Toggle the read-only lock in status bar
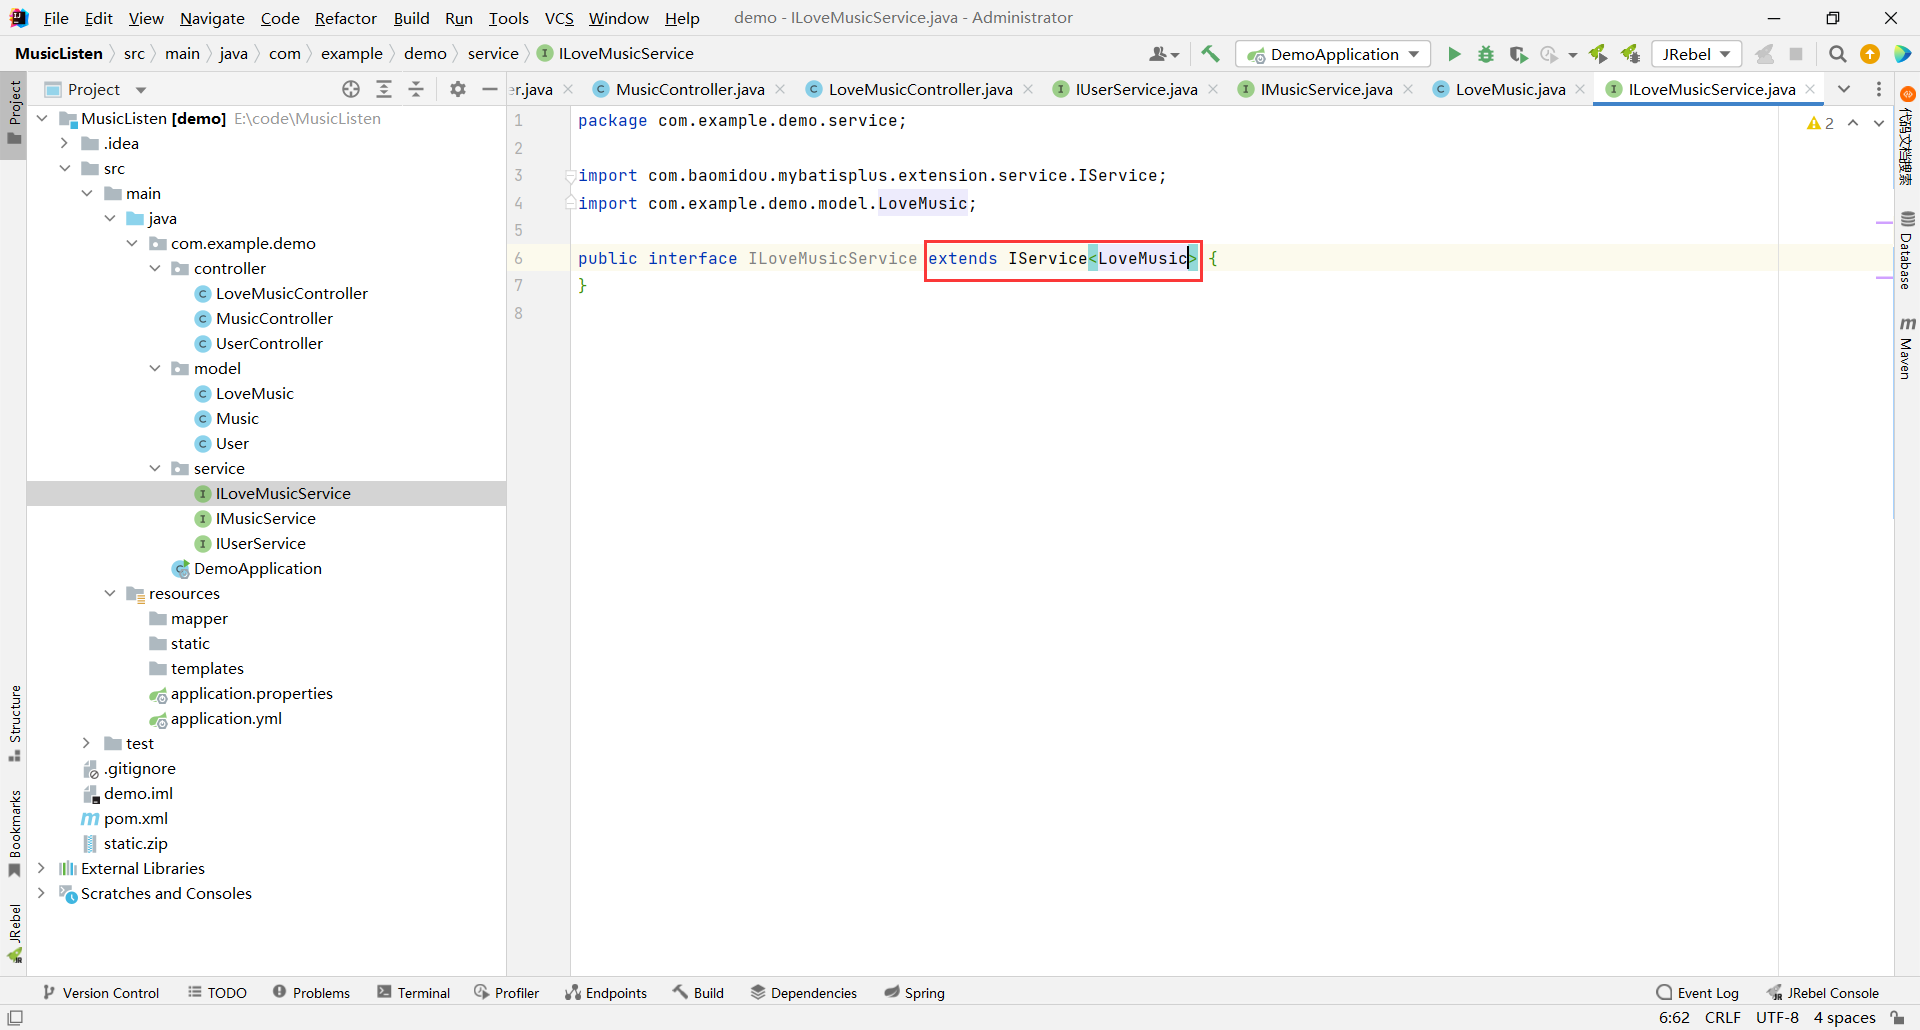This screenshot has height=1030, width=1920. tap(1897, 1018)
